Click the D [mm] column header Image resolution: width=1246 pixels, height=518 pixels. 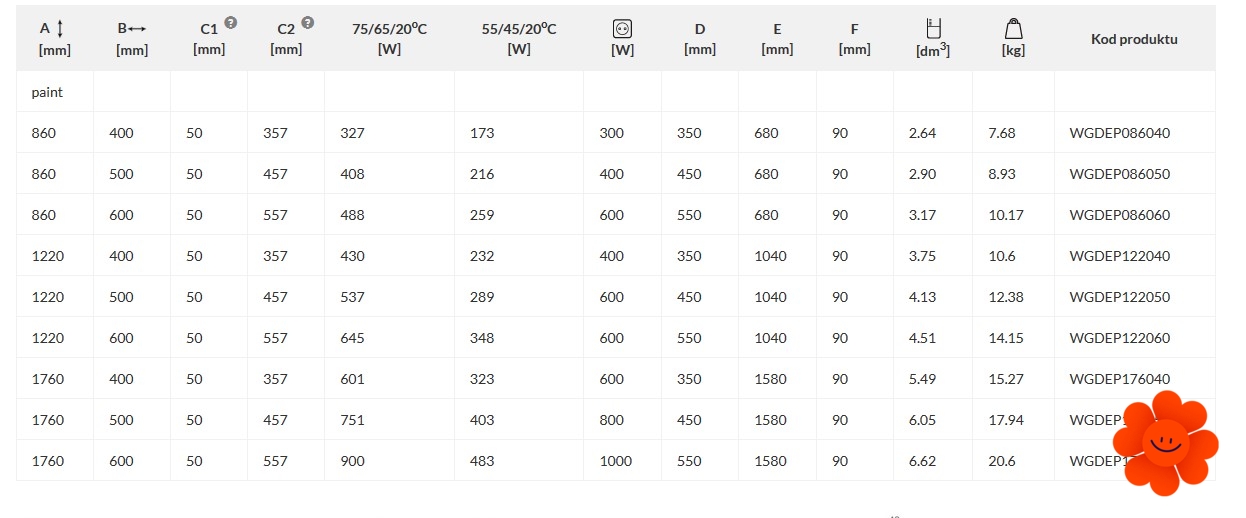(699, 38)
